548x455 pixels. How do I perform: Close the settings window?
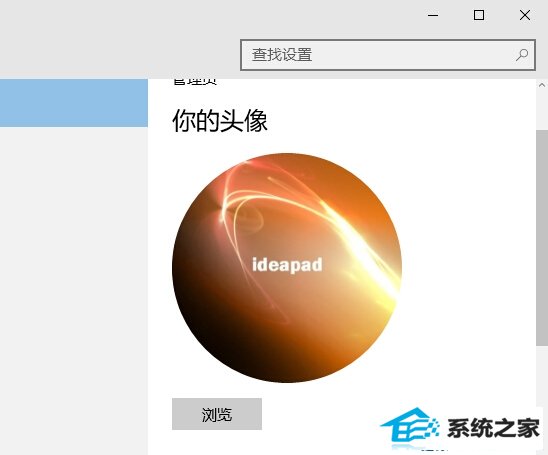(525, 15)
